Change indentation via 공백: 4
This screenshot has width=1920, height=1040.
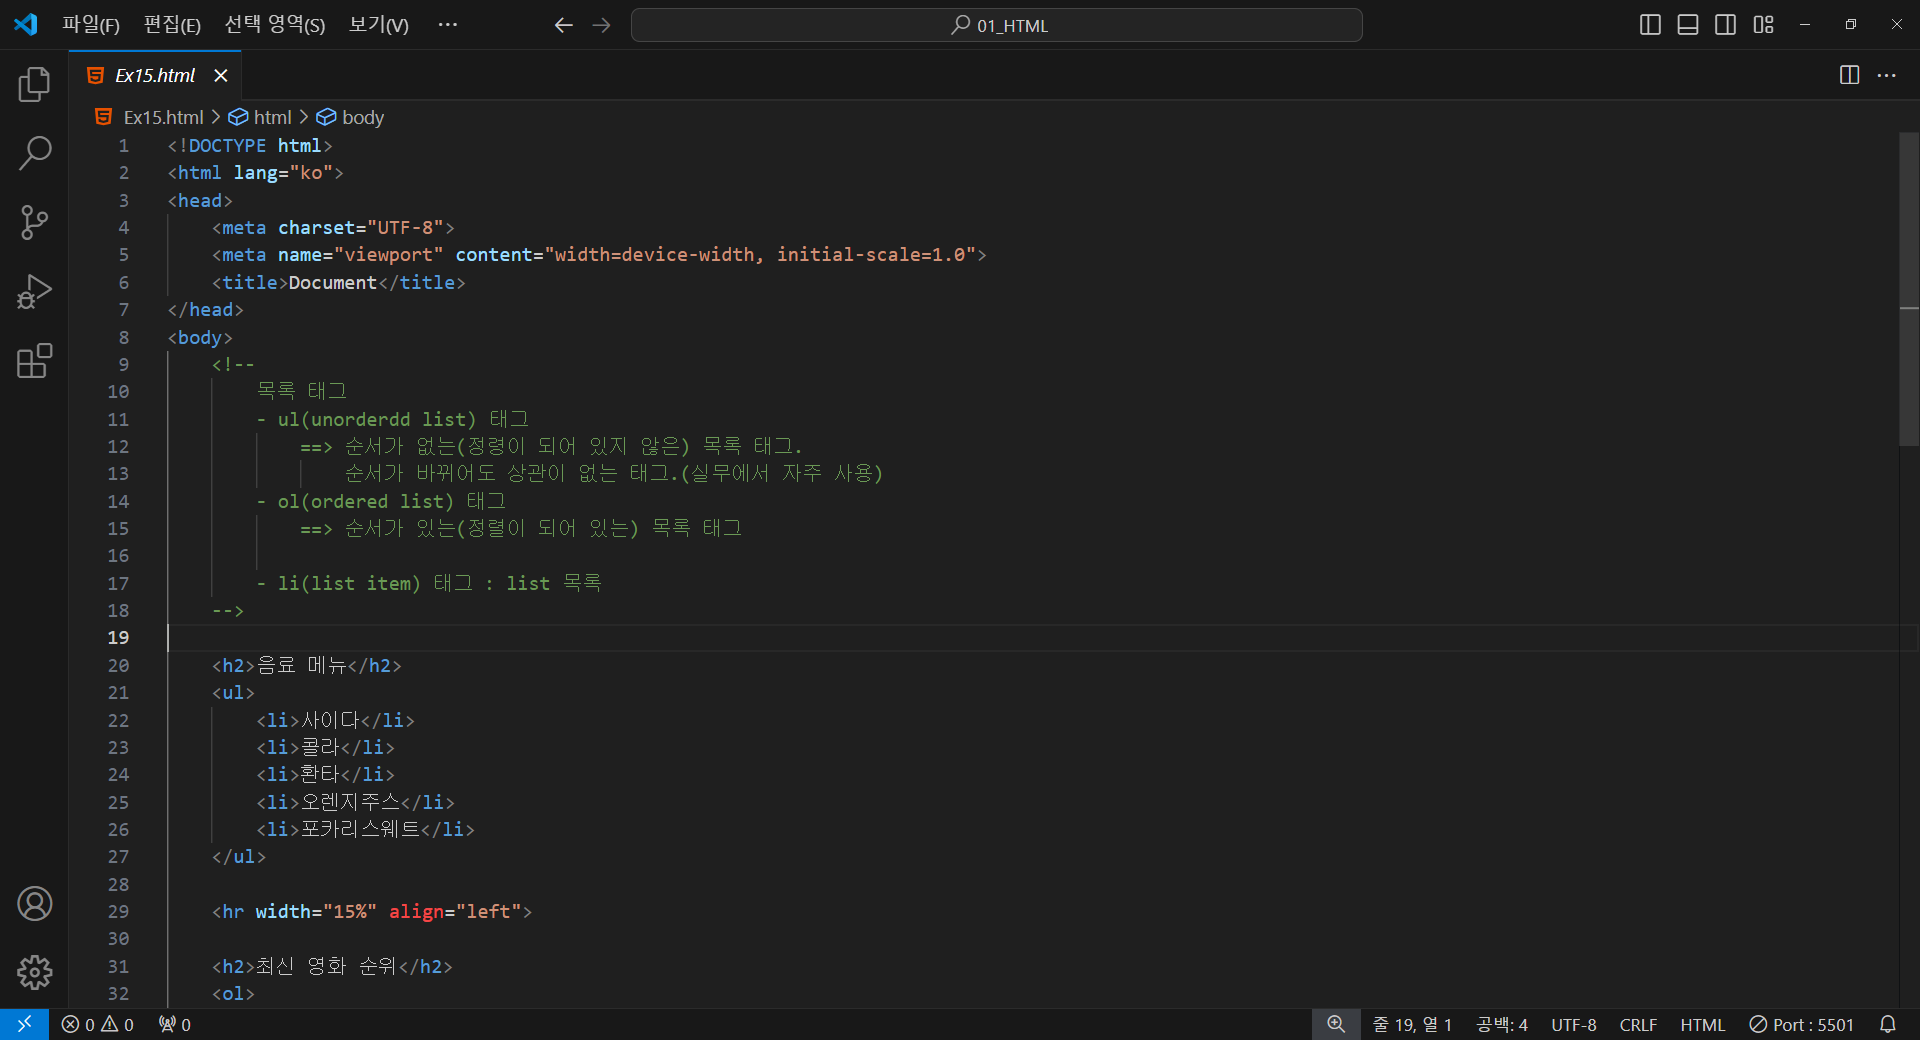click(x=1502, y=1025)
